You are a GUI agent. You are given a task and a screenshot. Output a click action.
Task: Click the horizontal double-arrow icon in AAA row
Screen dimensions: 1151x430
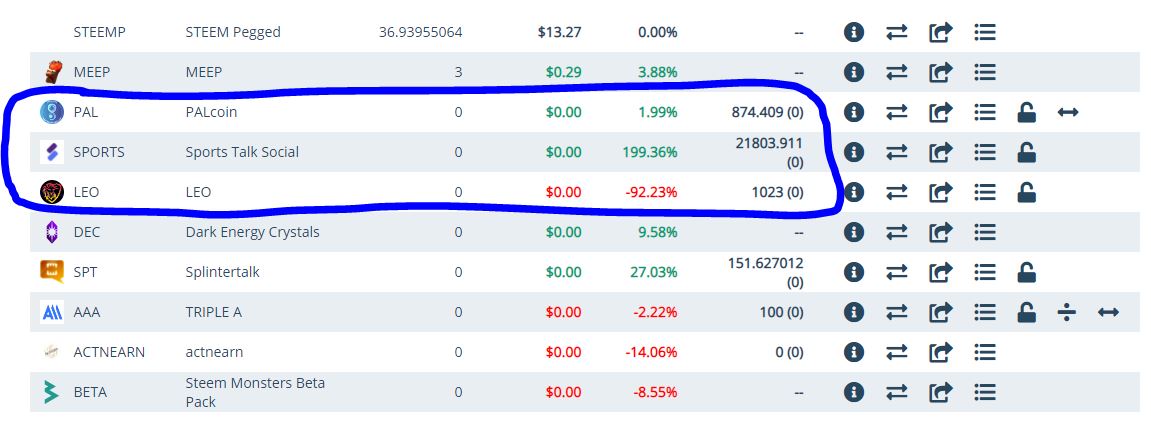[x=1108, y=312]
